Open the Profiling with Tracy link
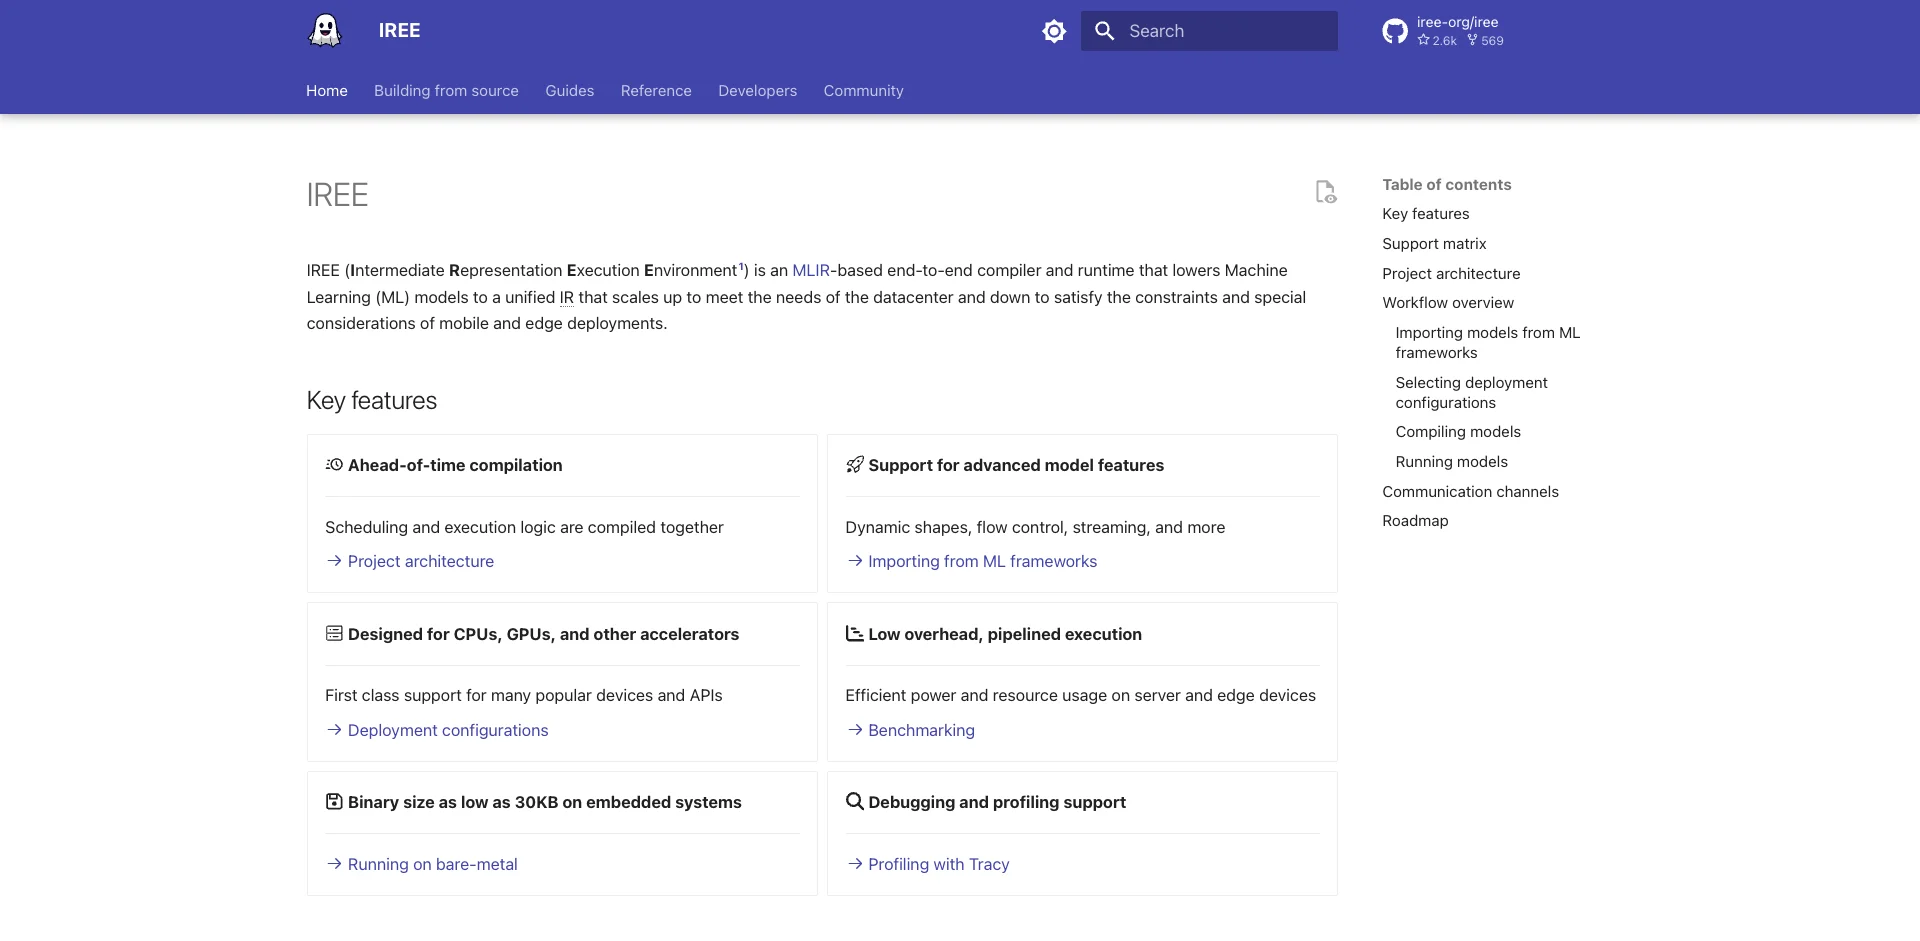The height and width of the screenshot is (941, 1920). pyautogui.click(x=939, y=865)
